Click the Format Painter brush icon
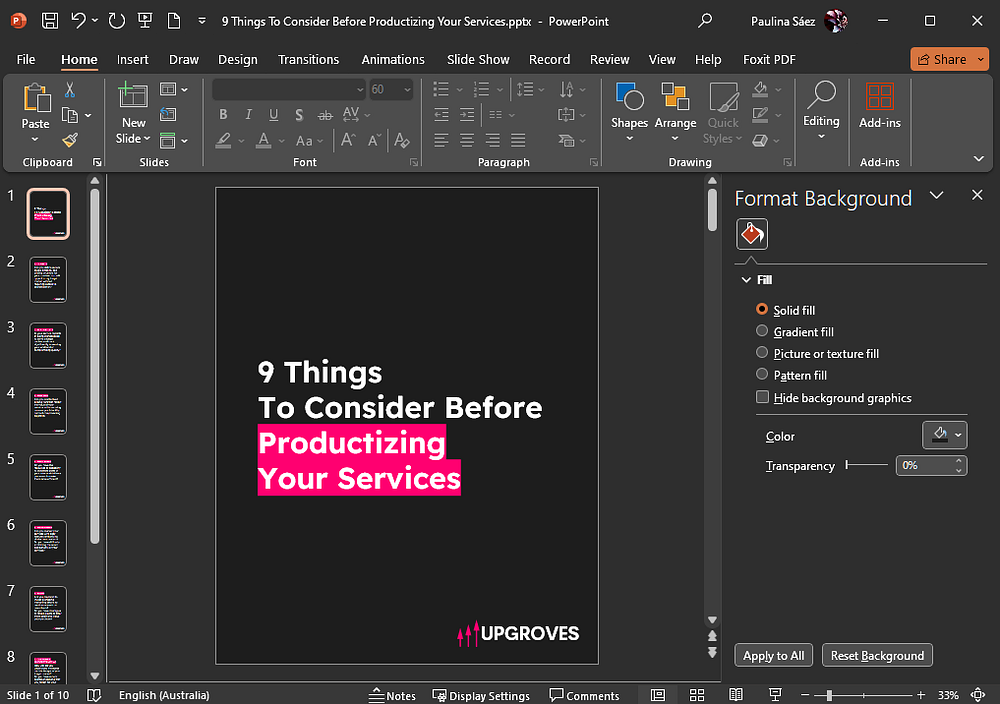This screenshot has width=1000, height=704. click(x=70, y=140)
